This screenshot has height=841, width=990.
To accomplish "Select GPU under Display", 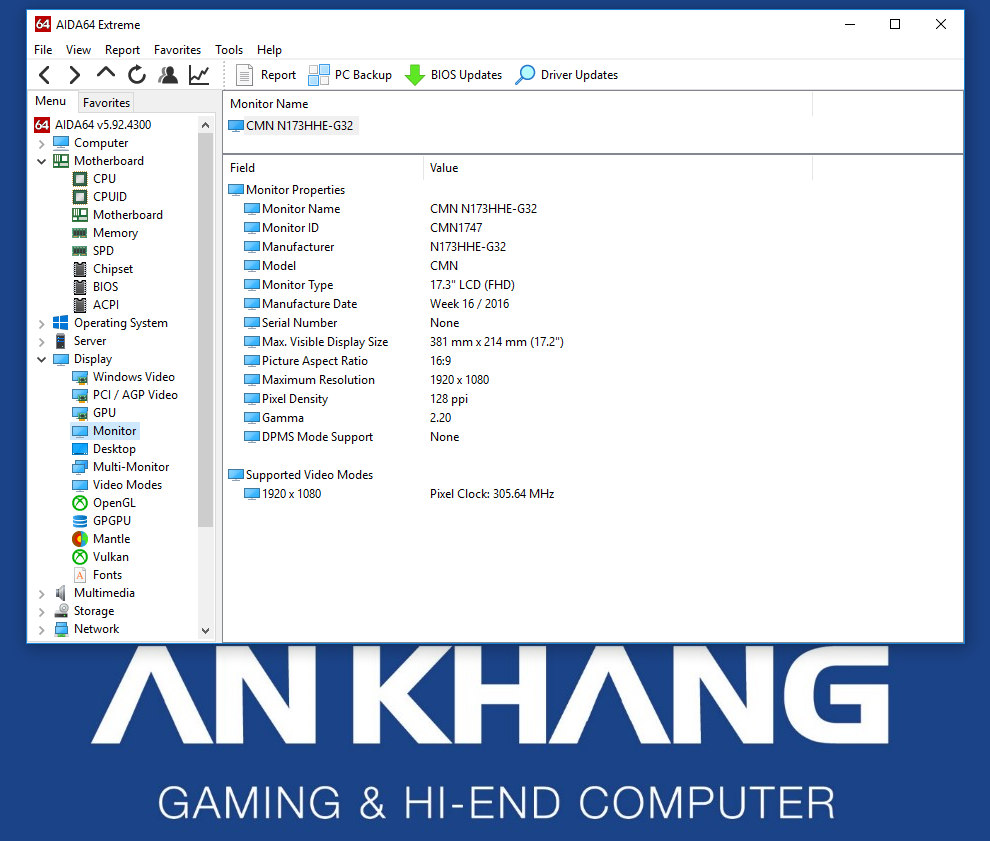I will pyautogui.click(x=95, y=413).
